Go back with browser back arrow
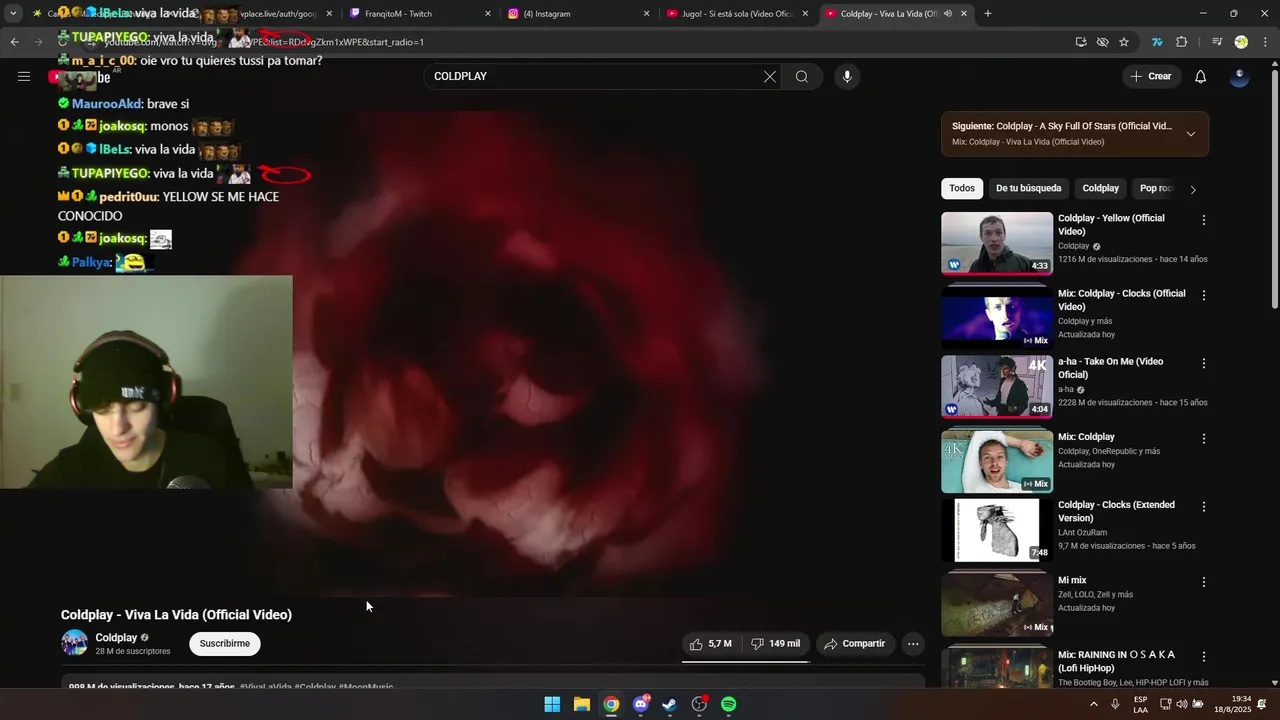Screen dimensions: 1280x720 click(14, 42)
